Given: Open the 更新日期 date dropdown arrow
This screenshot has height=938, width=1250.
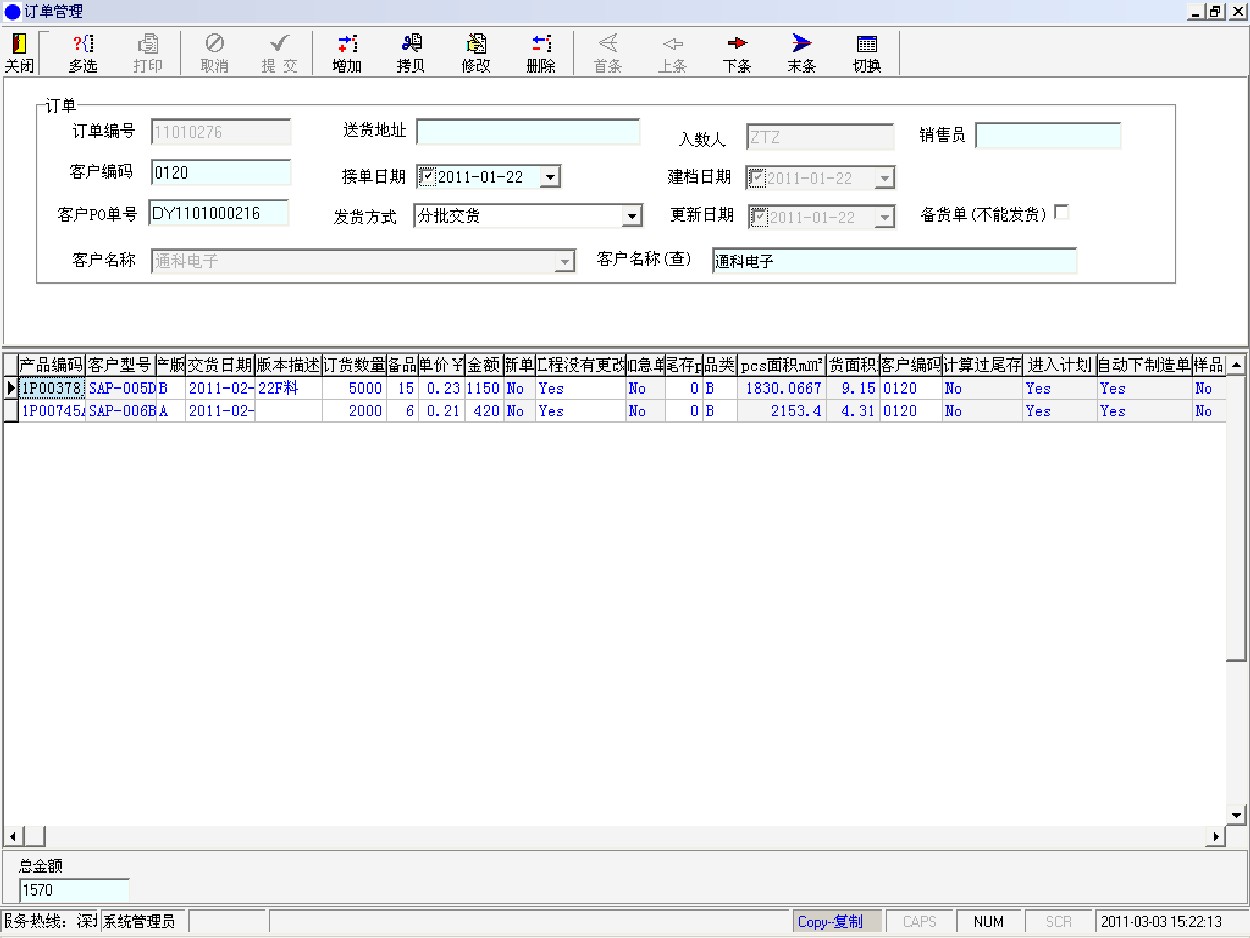Looking at the screenshot, I should pos(884,217).
